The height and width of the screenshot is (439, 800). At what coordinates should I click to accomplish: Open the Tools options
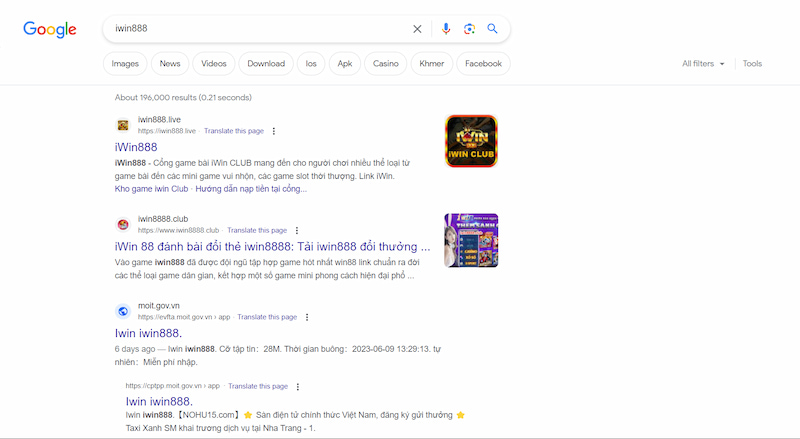(752, 64)
